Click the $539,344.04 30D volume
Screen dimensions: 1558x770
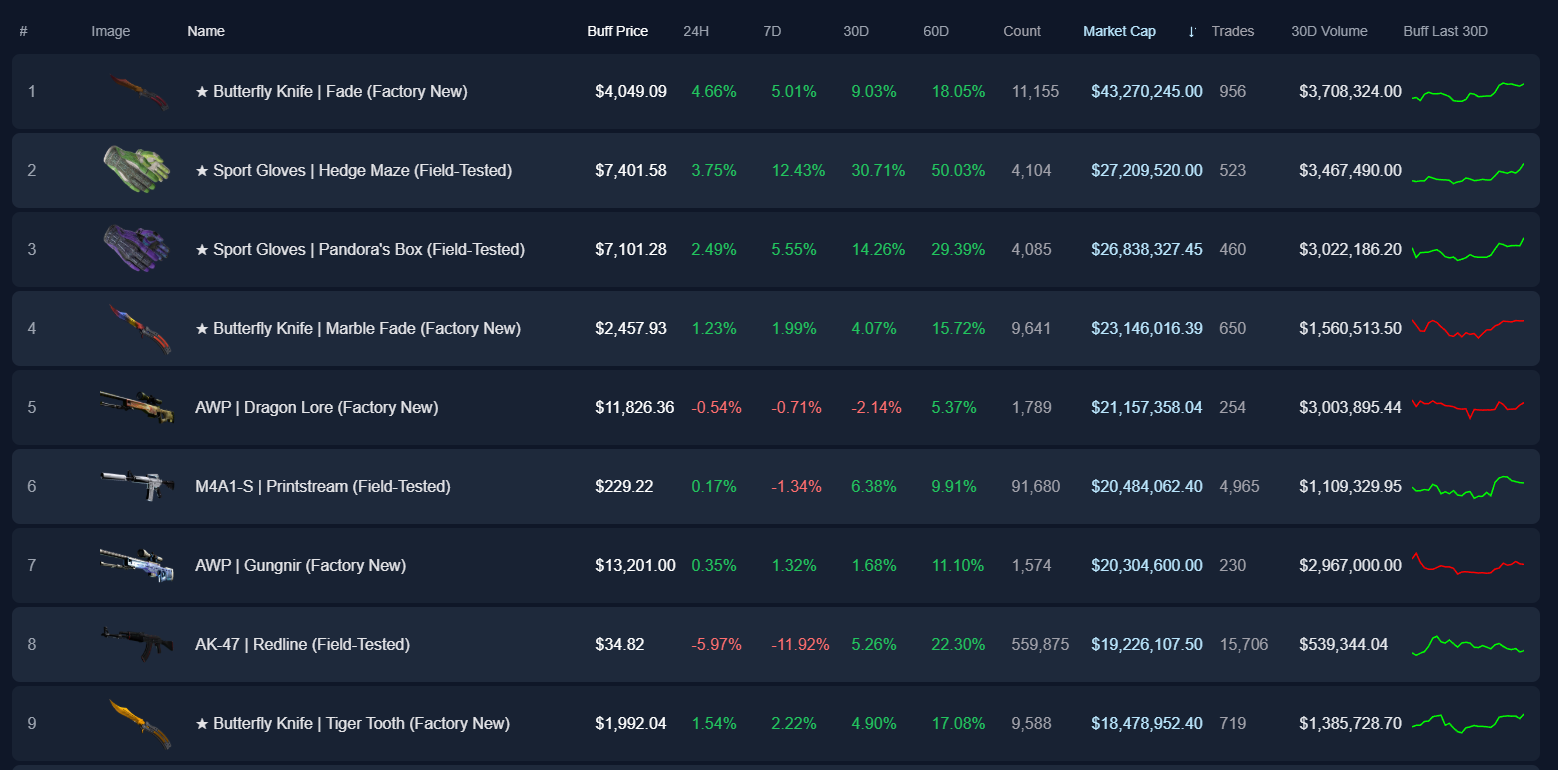tap(1343, 644)
